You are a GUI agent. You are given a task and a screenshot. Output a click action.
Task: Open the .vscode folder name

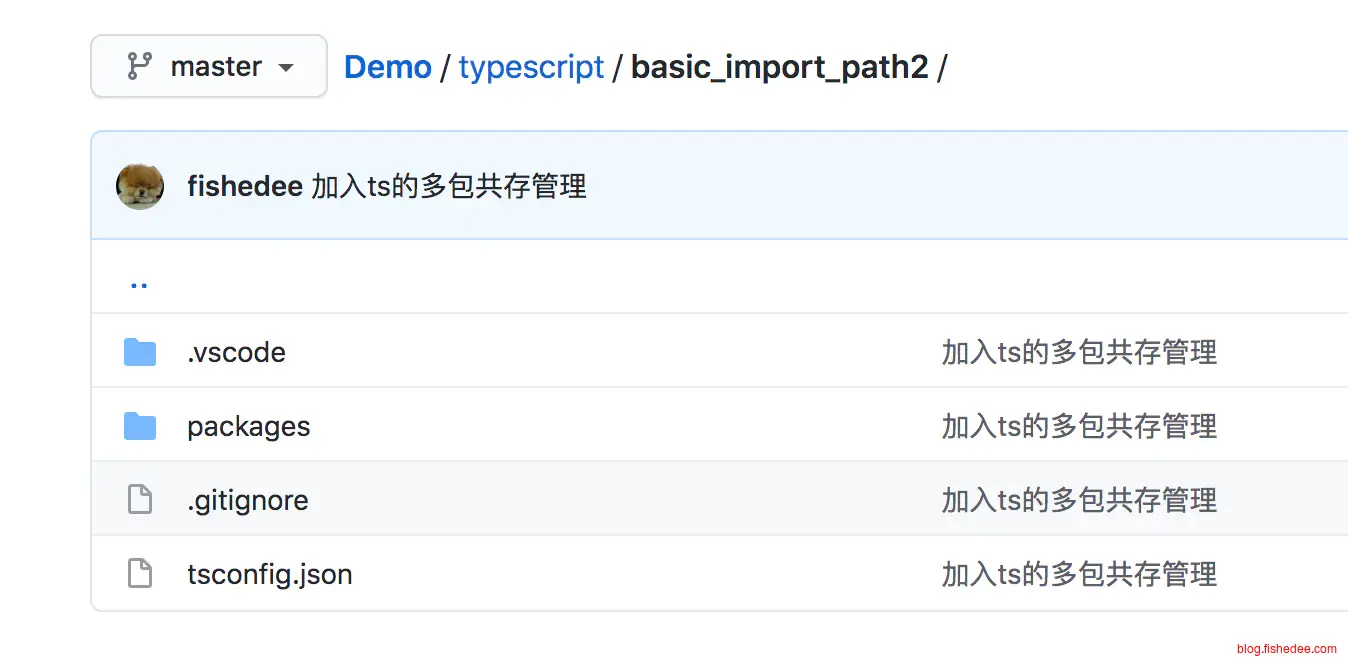click(236, 352)
